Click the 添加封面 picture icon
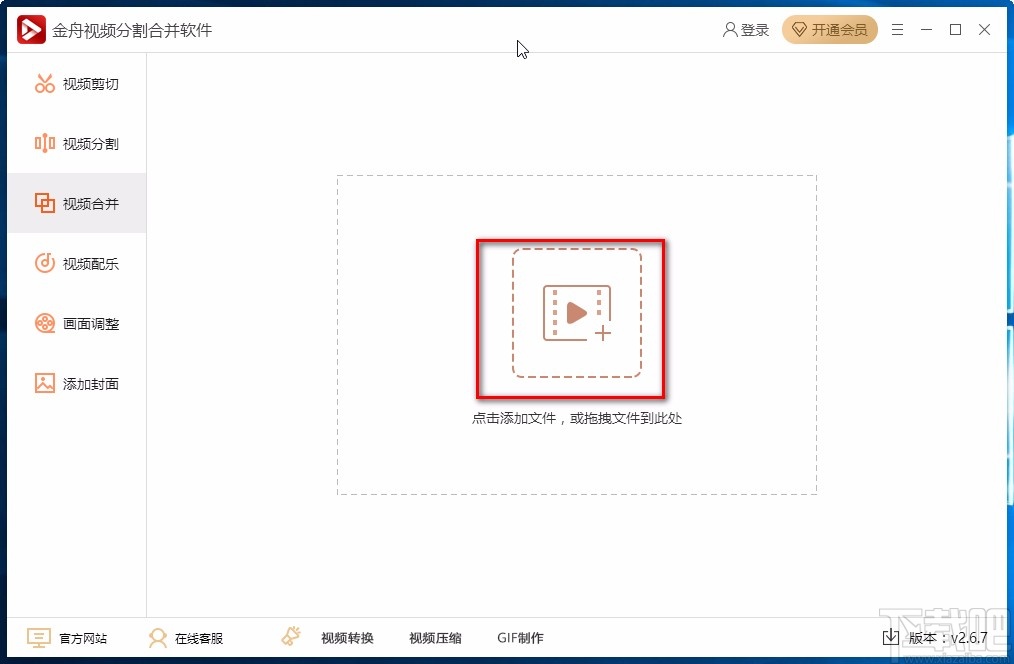 point(45,383)
